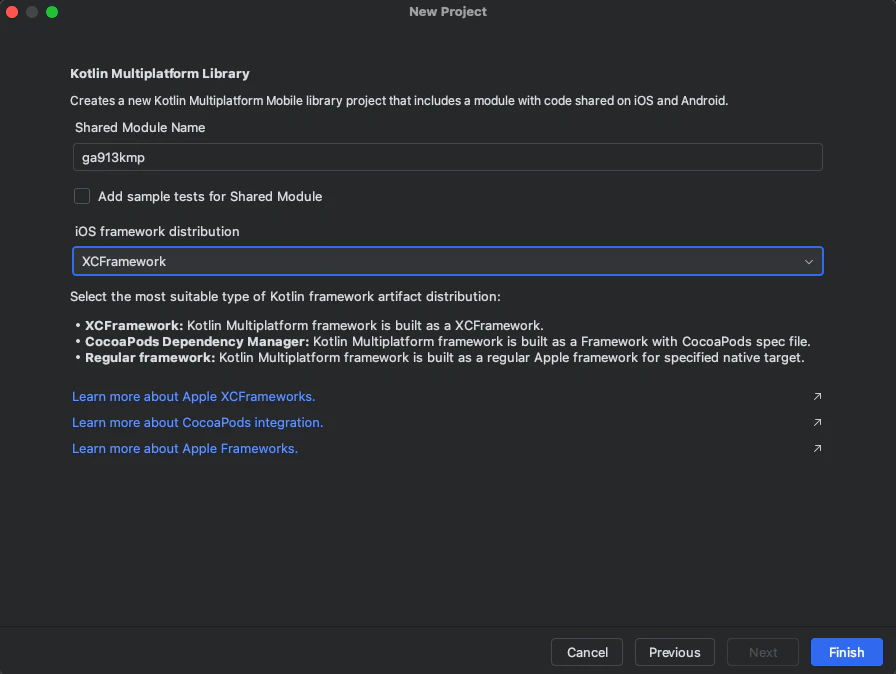Image resolution: width=896 pixels, height=674 pixels.
Task: Click external link arrow beside CocoaPods integration
Action: click(817, 422)
